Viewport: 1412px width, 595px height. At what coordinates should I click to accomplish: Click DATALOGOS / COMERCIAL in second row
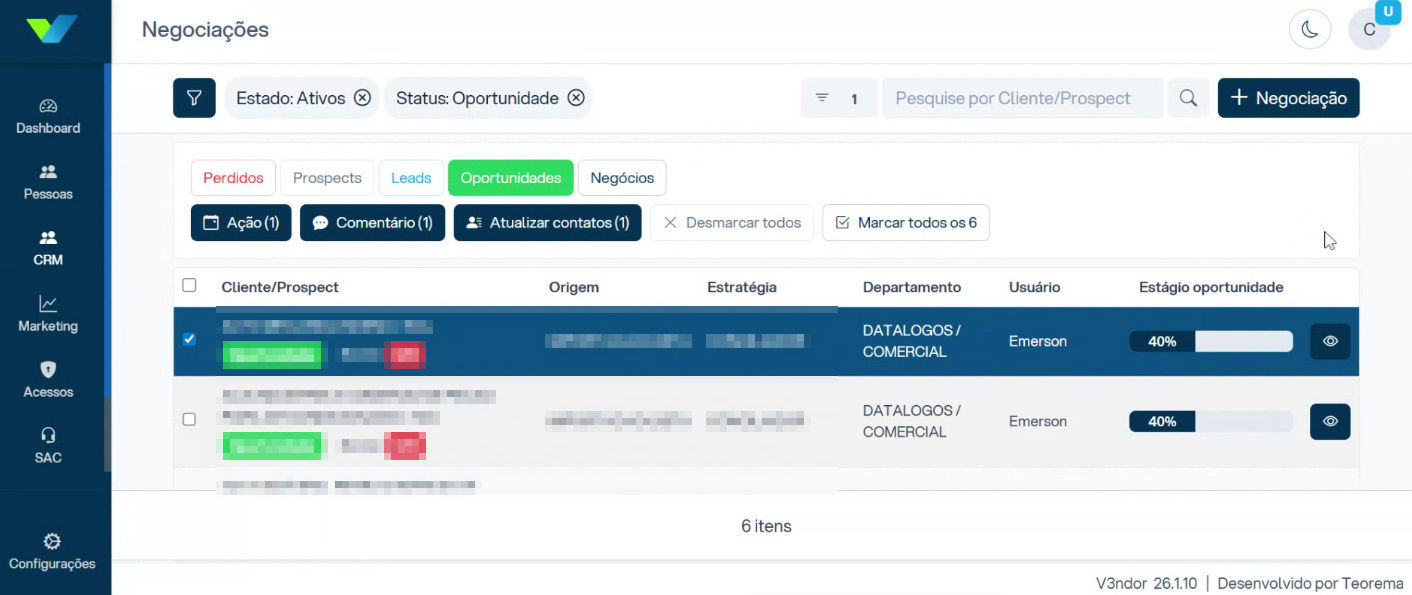(x=912, y=421)
